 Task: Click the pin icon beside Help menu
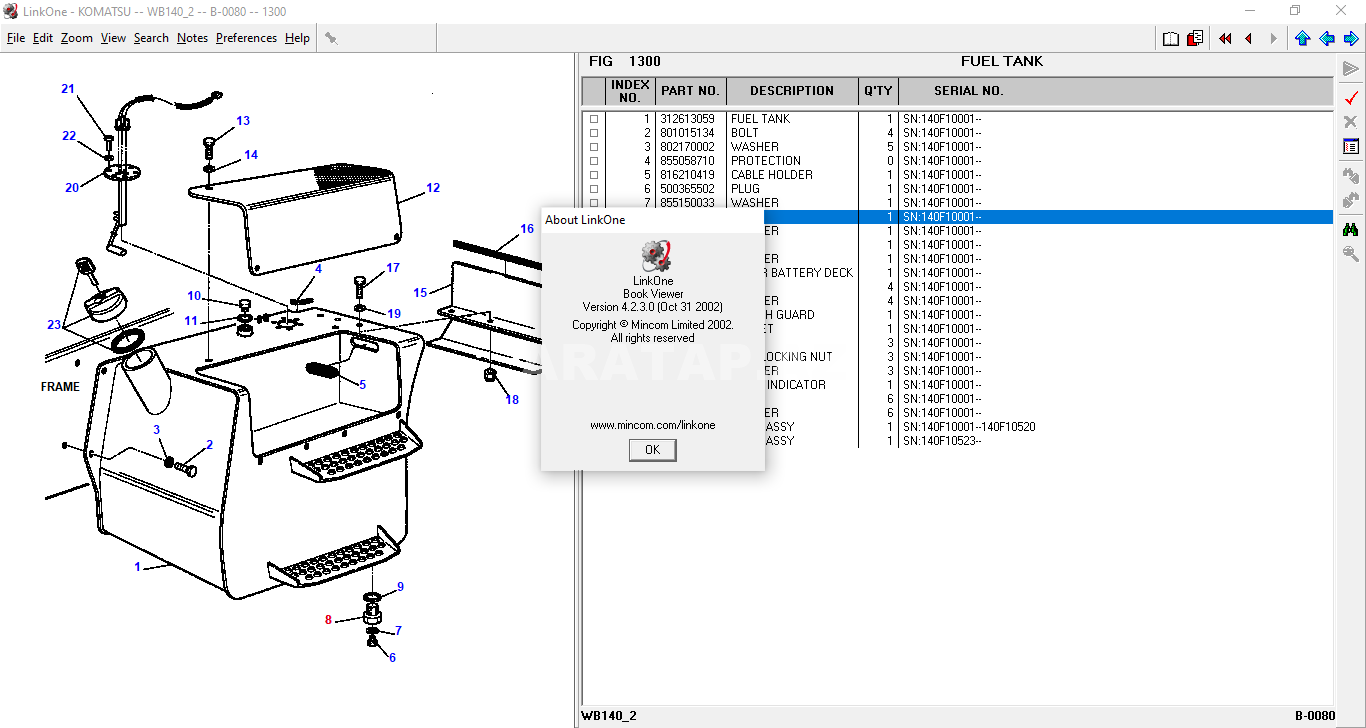point(331,38)
